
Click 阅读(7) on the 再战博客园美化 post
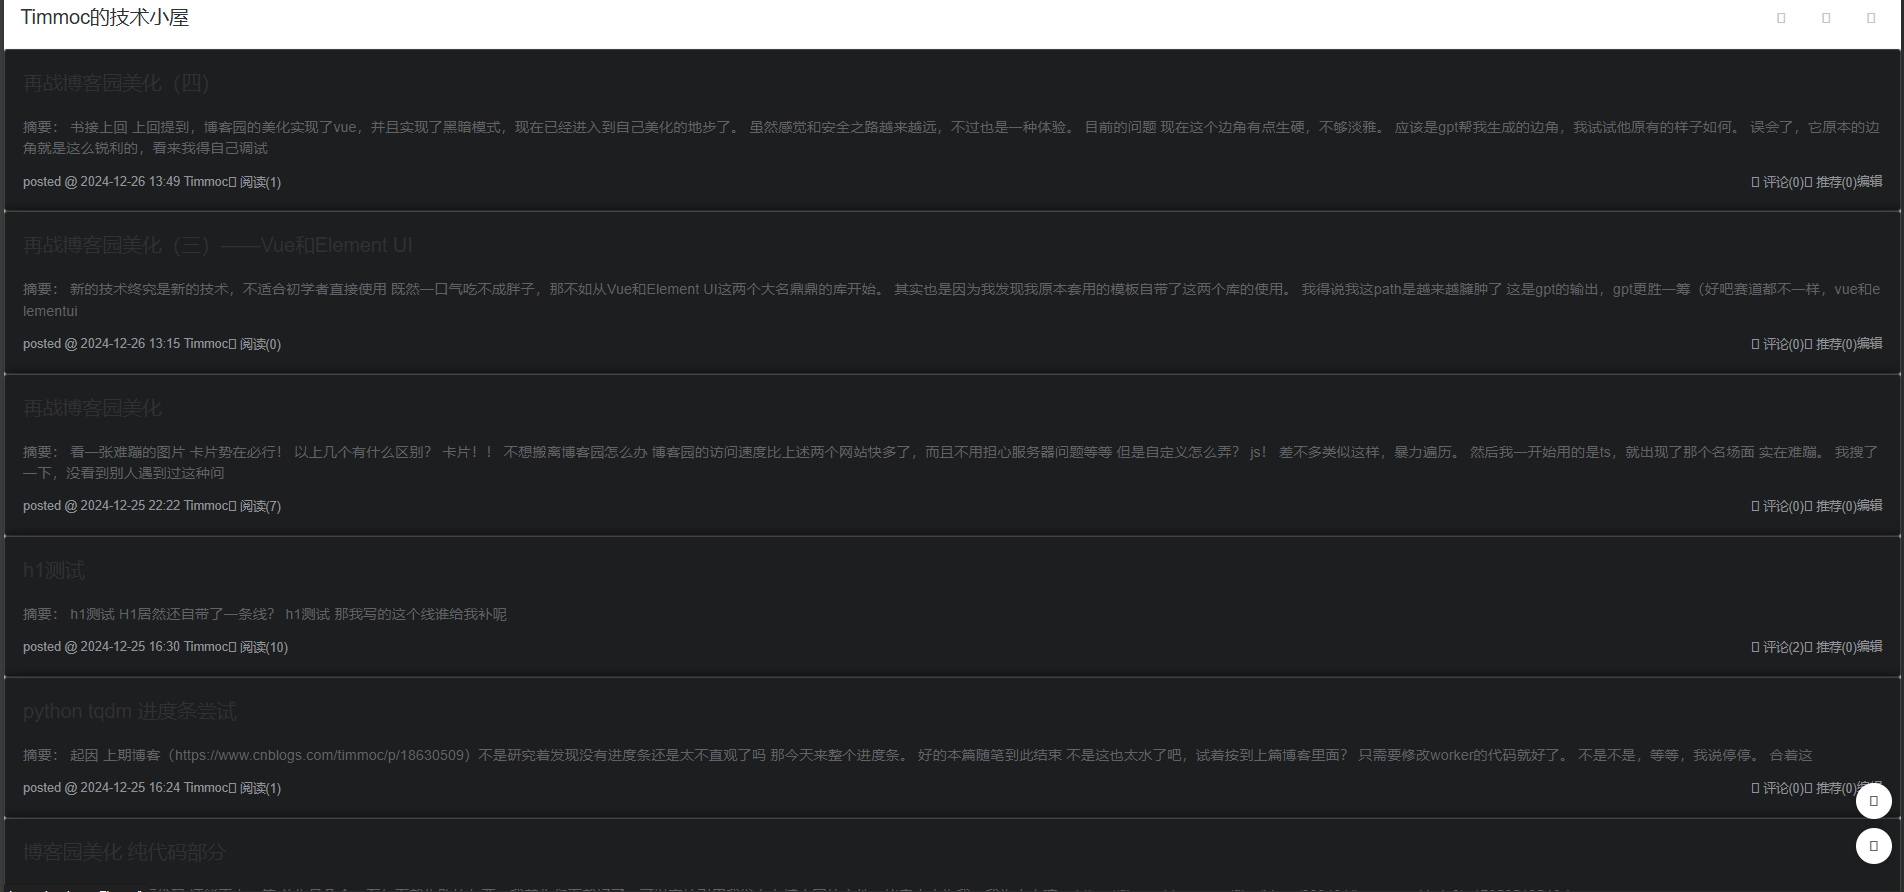coord(260,506)
